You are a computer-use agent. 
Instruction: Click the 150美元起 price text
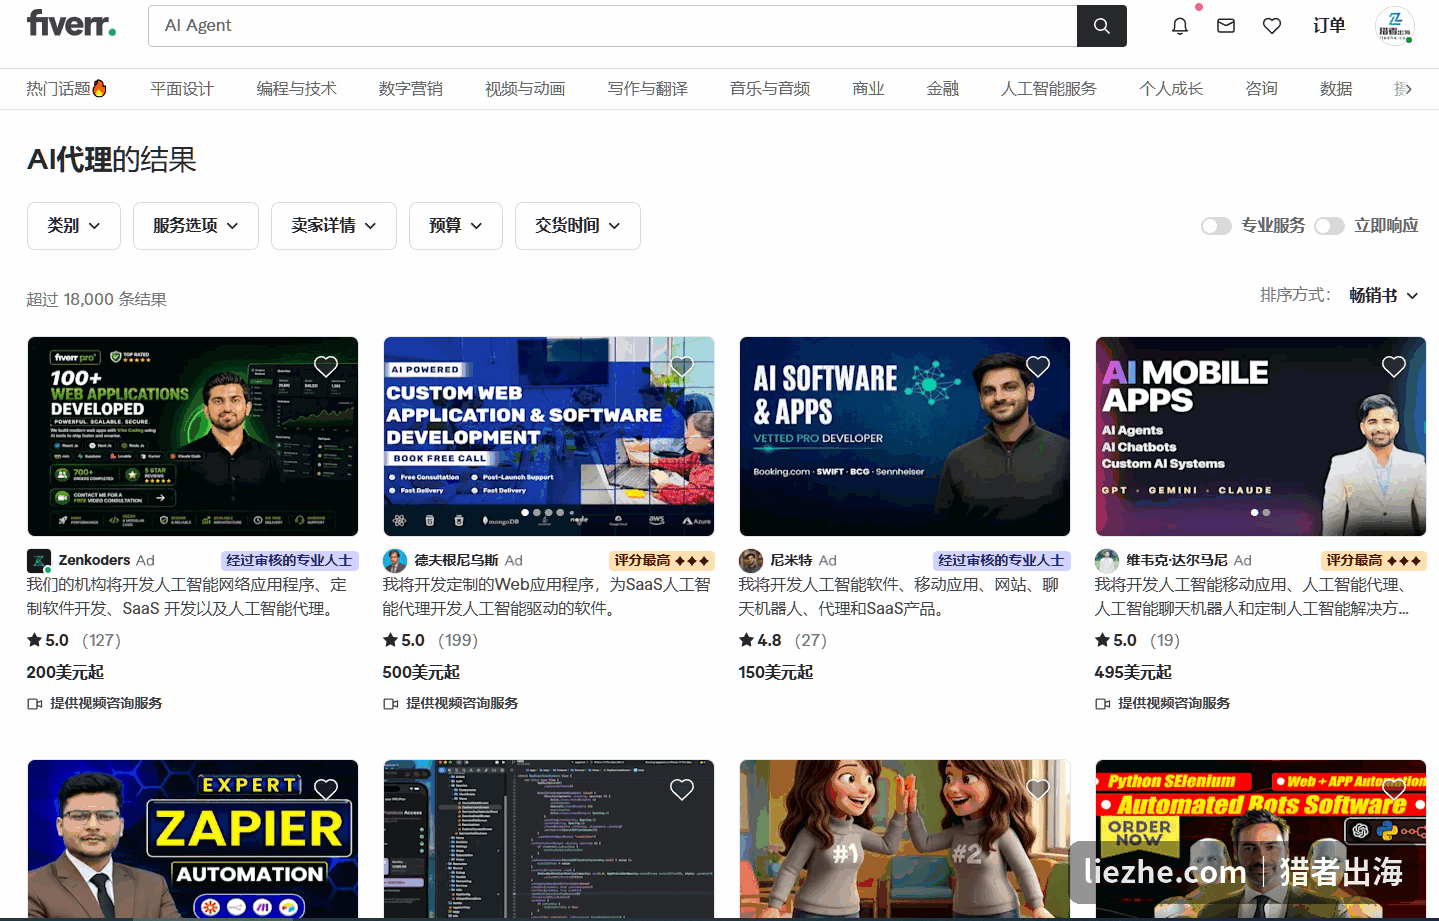click(776, 673)
